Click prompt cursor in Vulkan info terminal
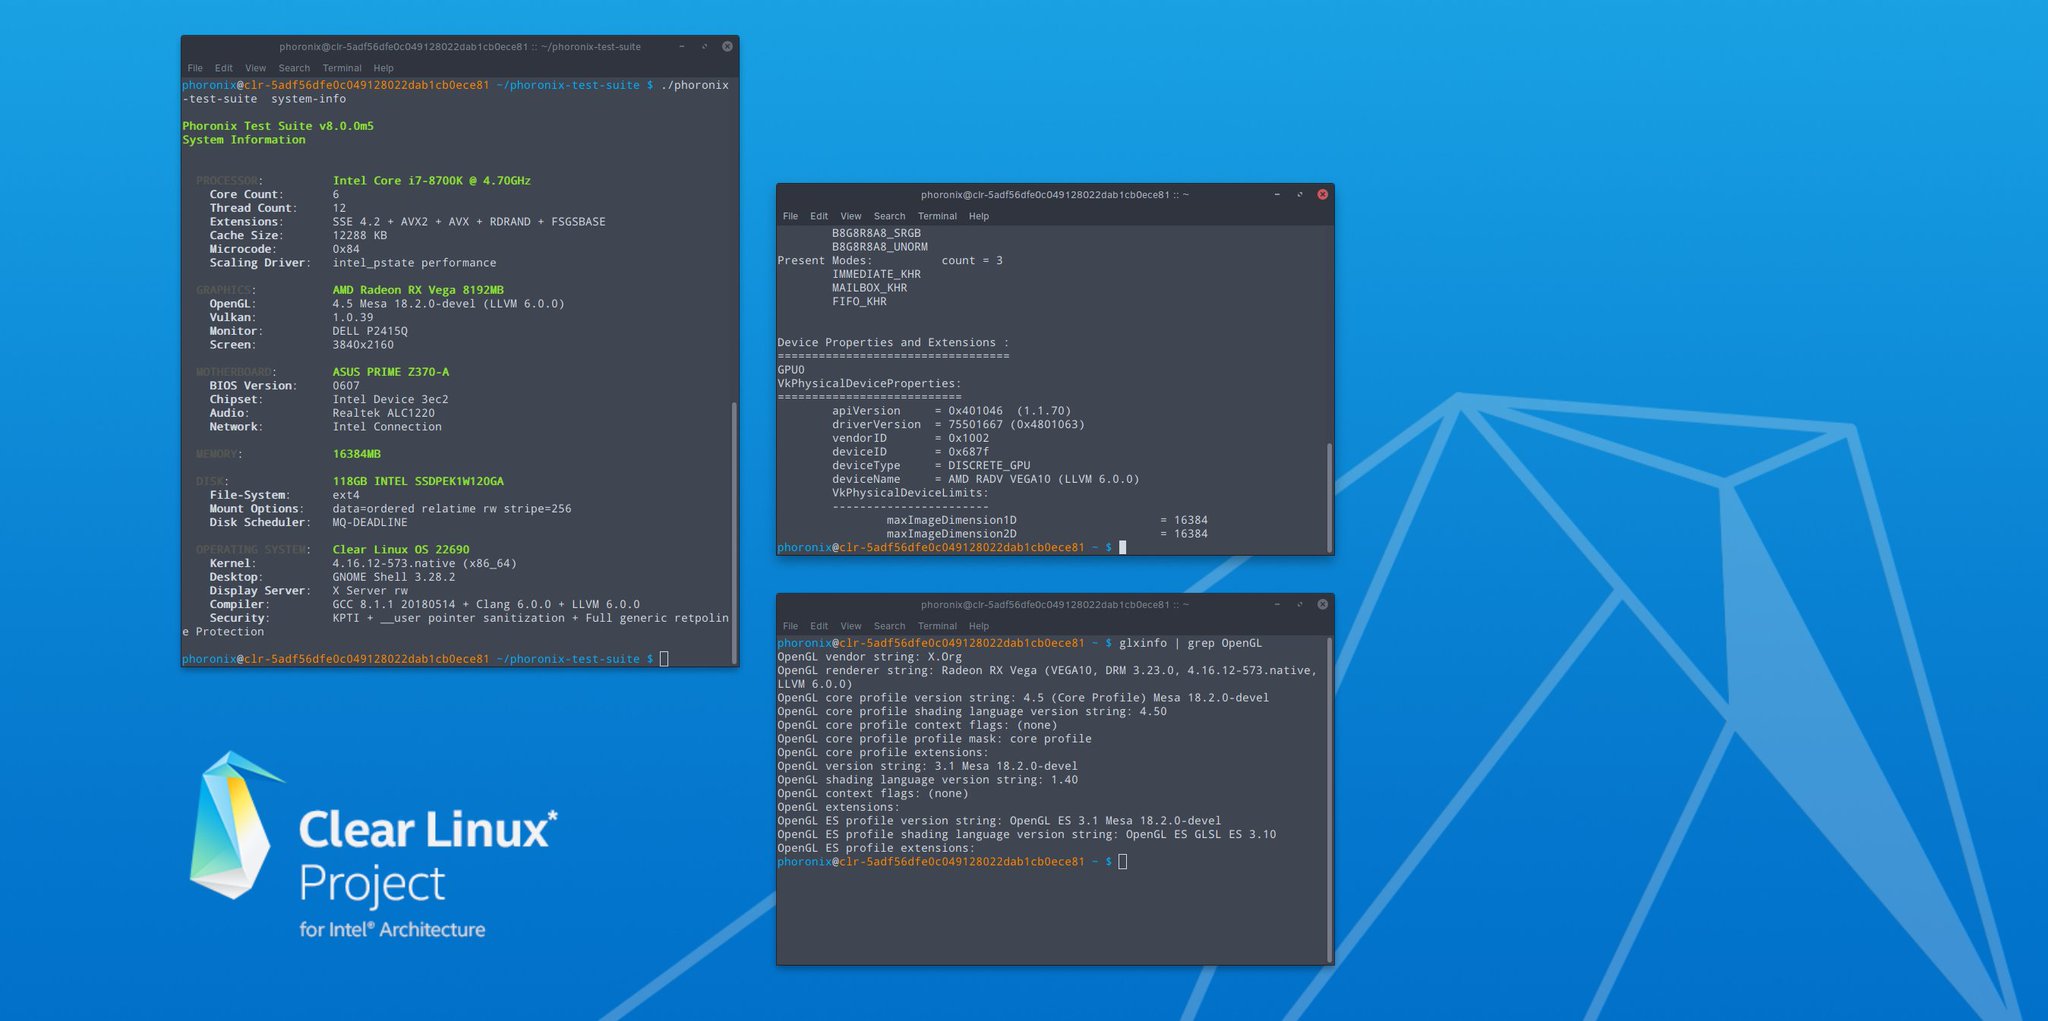 tap(1123, 547)
